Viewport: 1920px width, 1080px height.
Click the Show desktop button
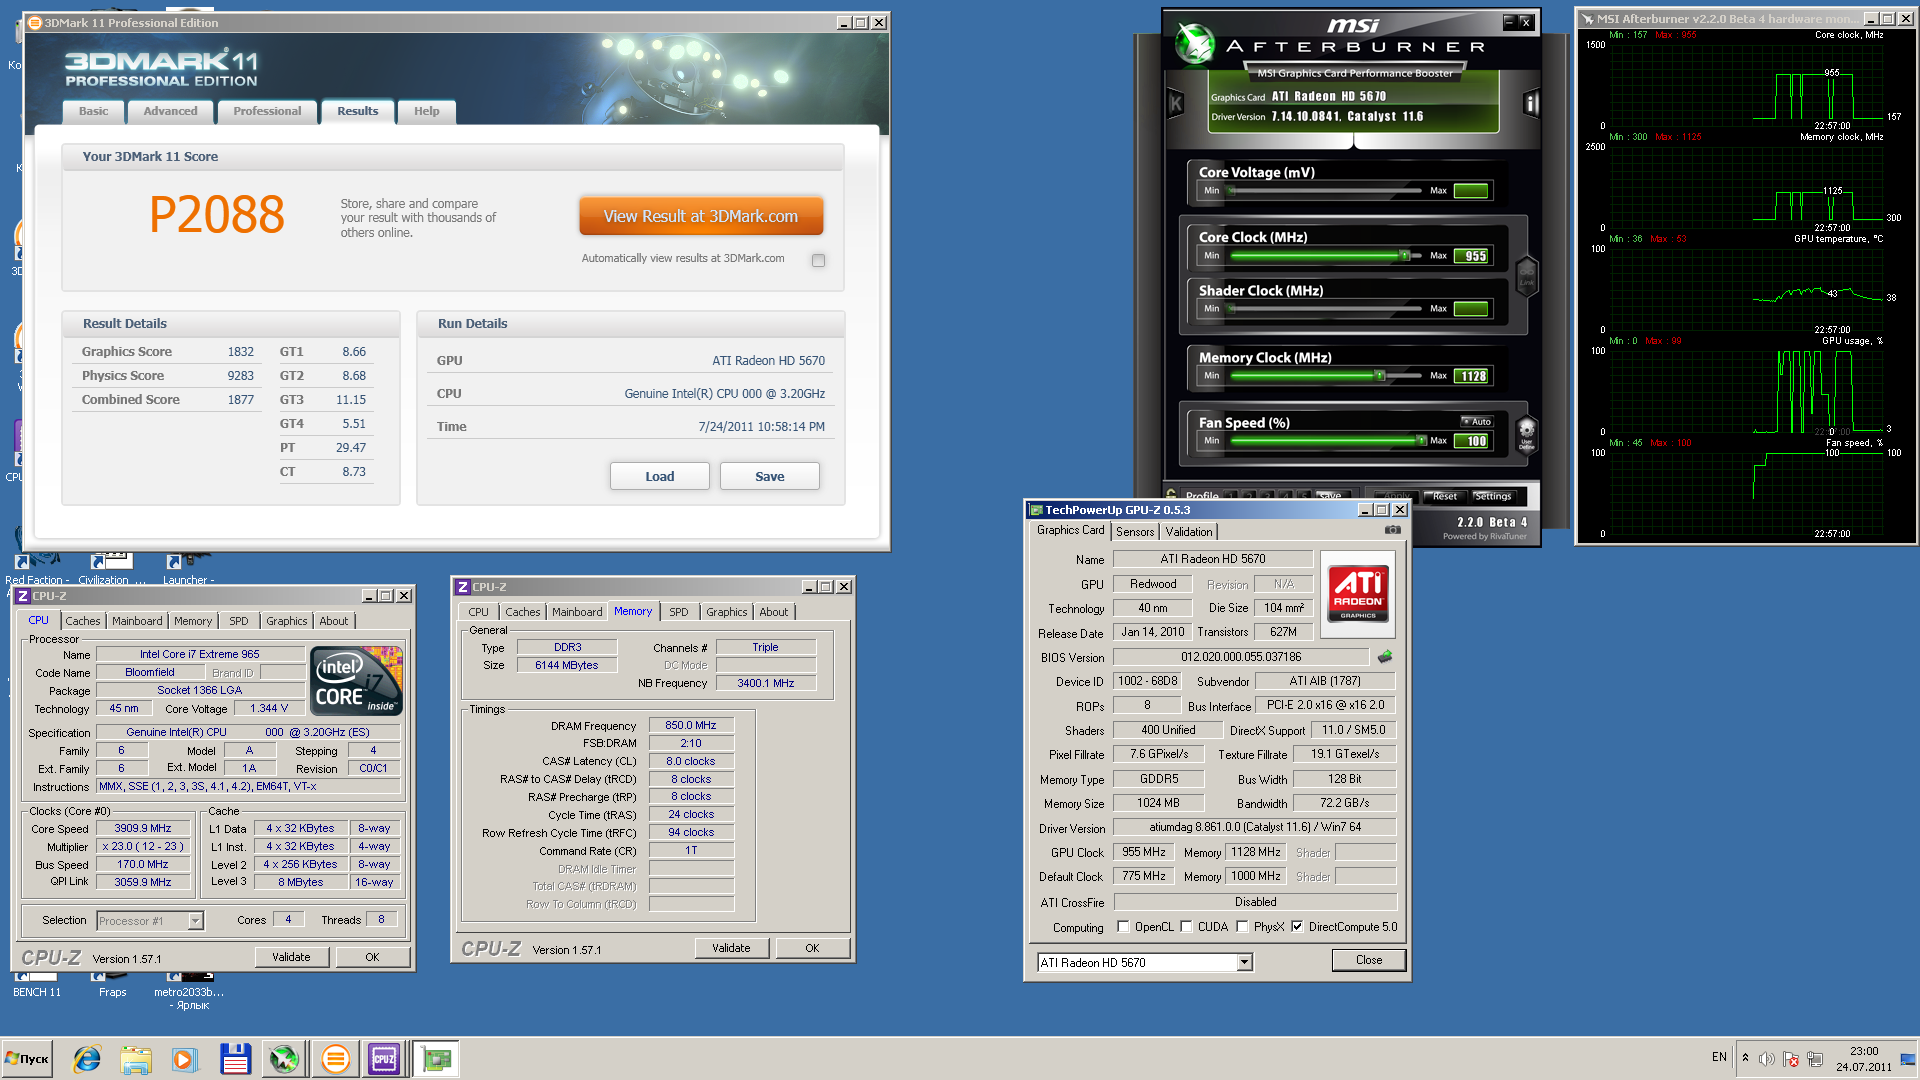pyautogui.click(x=1908, y=1059)
